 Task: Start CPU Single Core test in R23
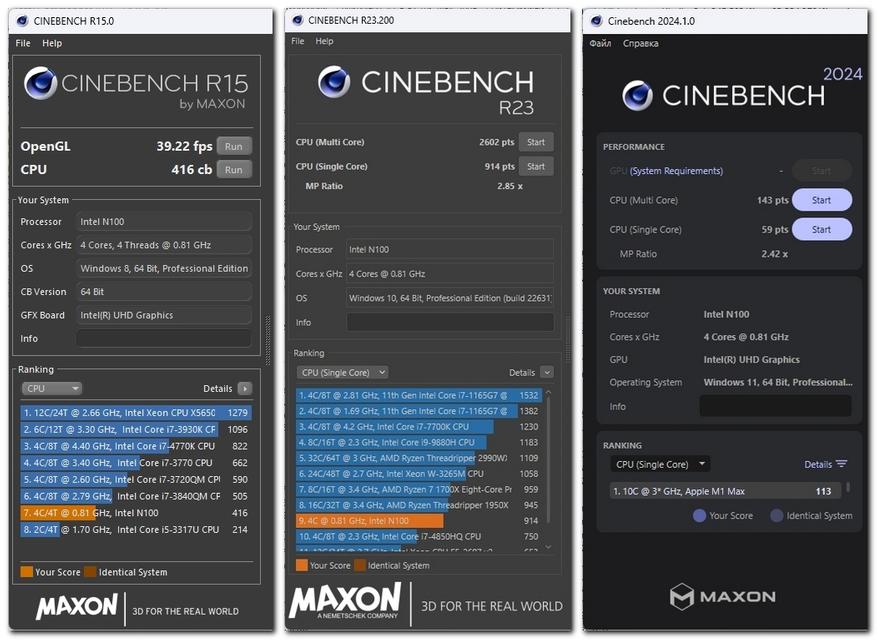pyautogui.click(x=536, y=166)
